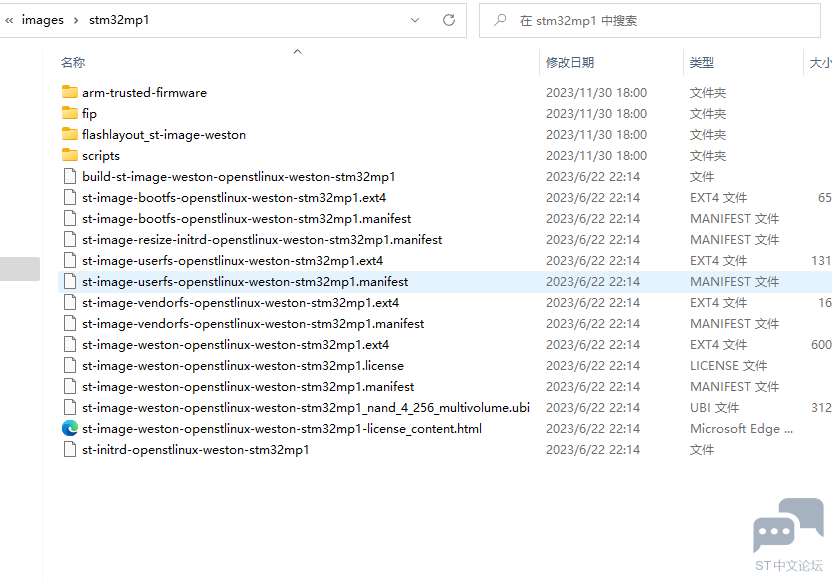
Task: Select the nand_4_256_multivolume.ubi file name
Action: [x=306, y=407]
